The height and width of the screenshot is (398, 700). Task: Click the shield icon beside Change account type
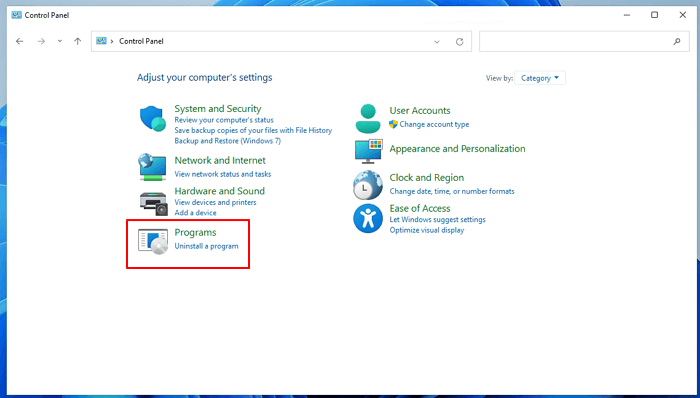pos(393,124)
